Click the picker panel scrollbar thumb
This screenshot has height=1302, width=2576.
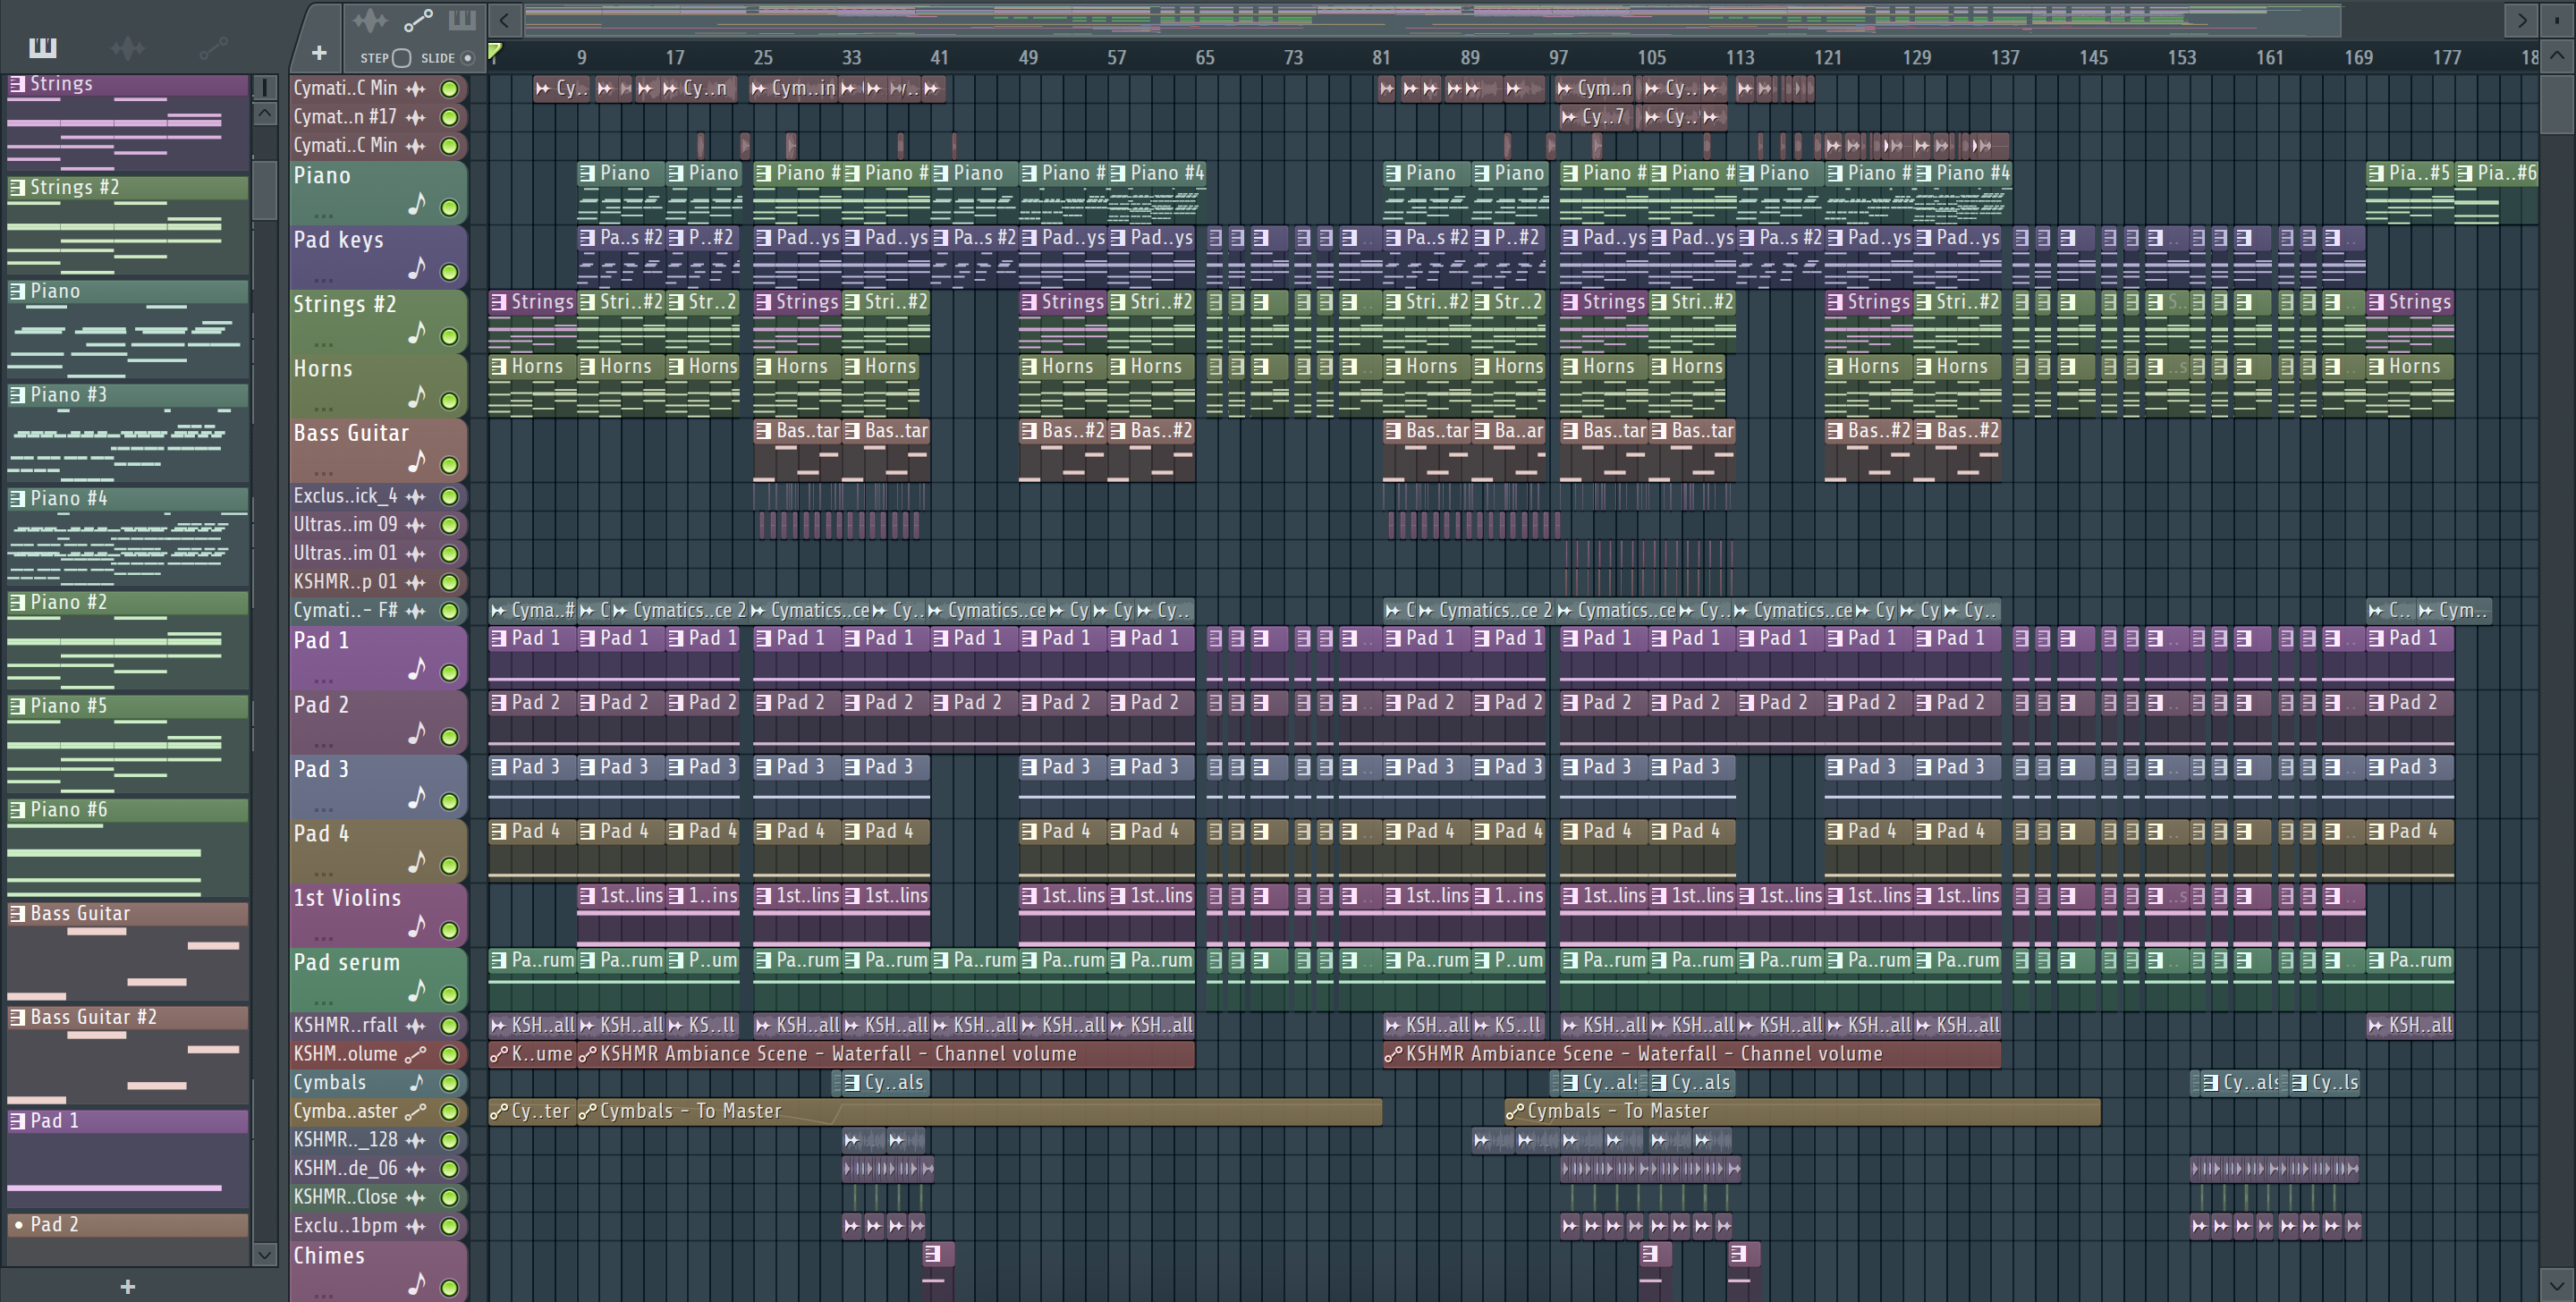264,190
